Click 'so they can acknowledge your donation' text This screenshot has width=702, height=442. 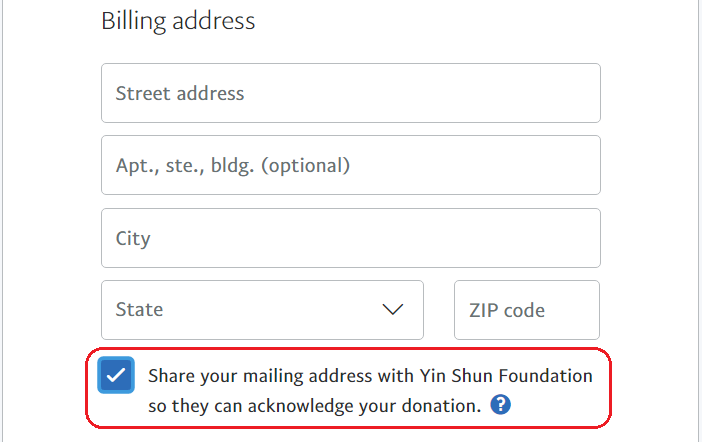(x=315, y=406)
